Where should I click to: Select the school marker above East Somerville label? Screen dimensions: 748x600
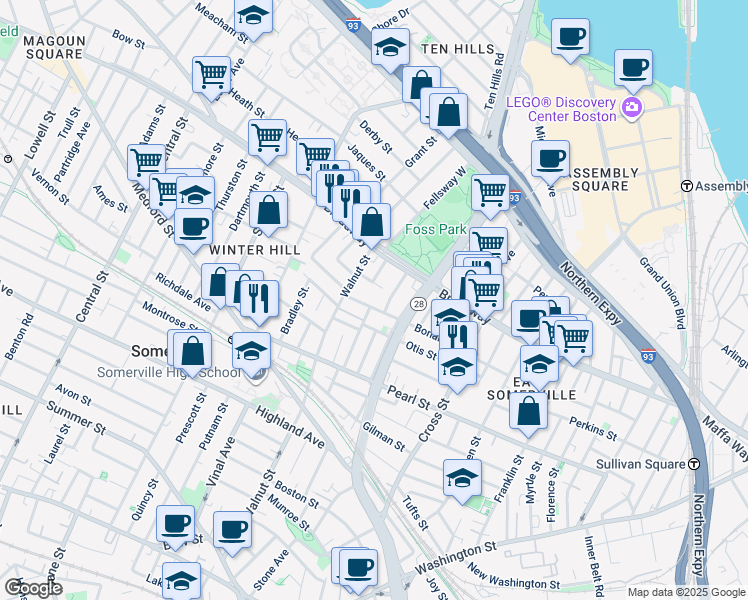pos(539,365)
